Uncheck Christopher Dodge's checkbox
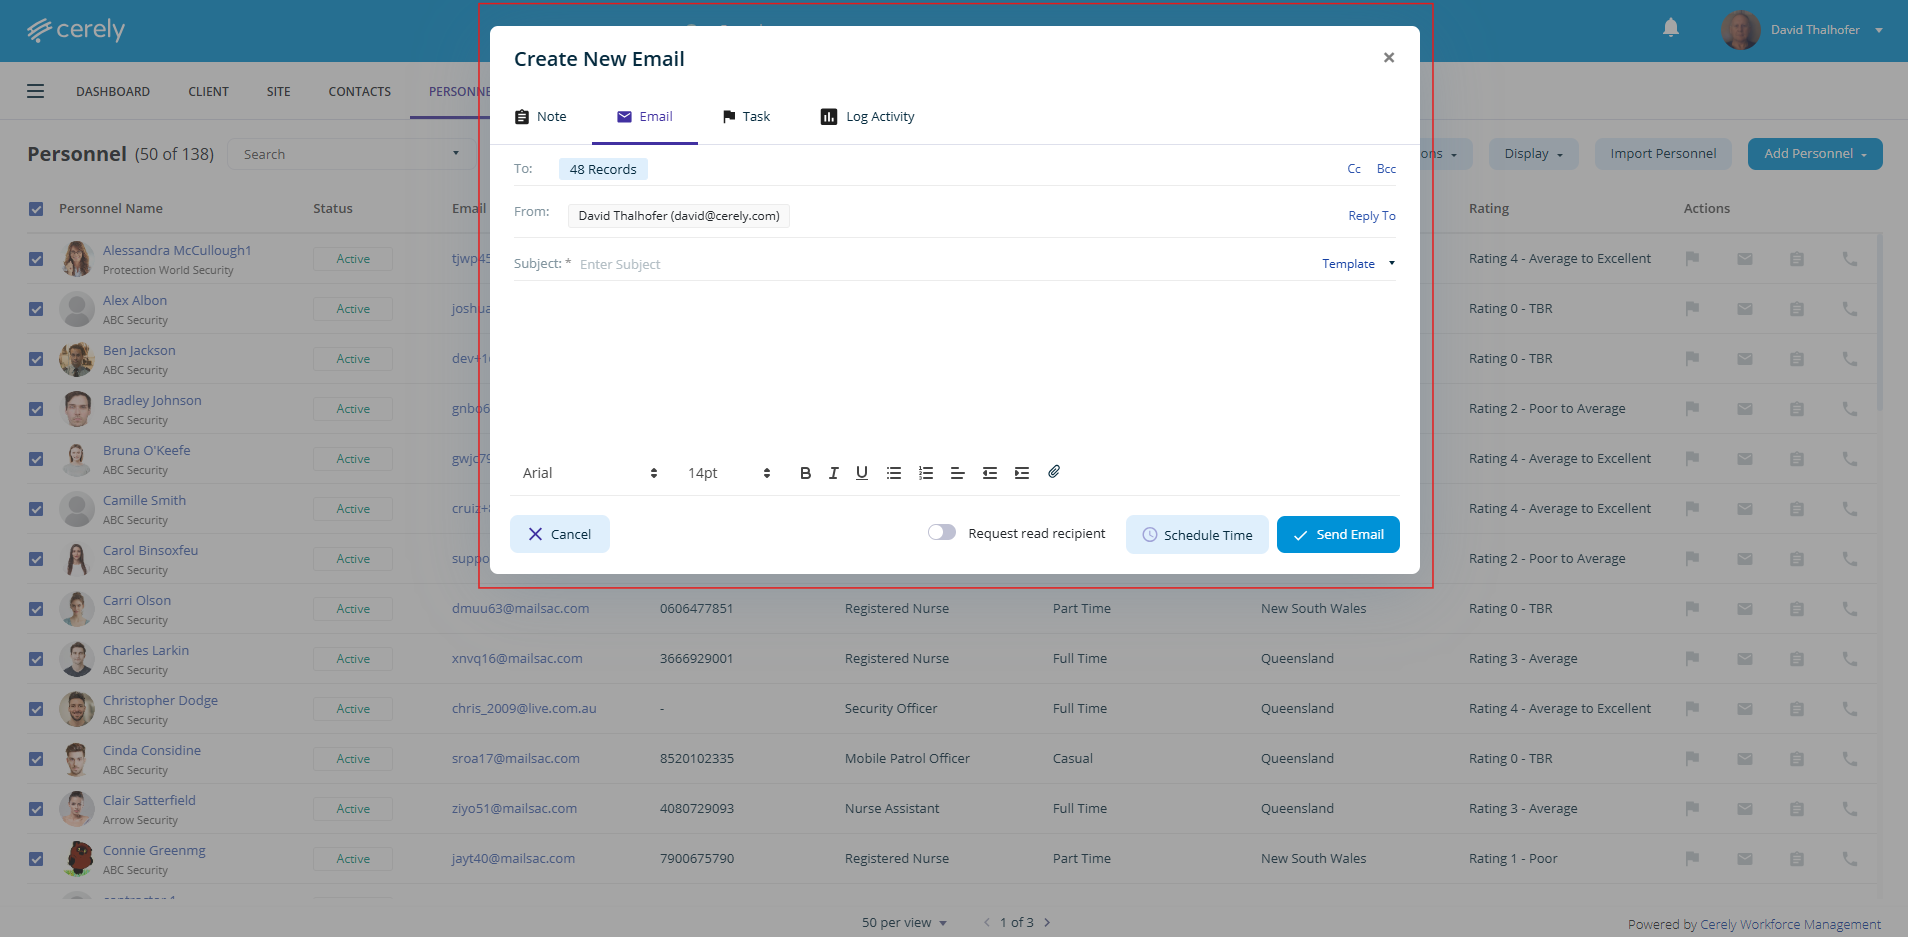The height and width of the screenshot is (937, 1908). pyautogui.click(x=36, y=709)
